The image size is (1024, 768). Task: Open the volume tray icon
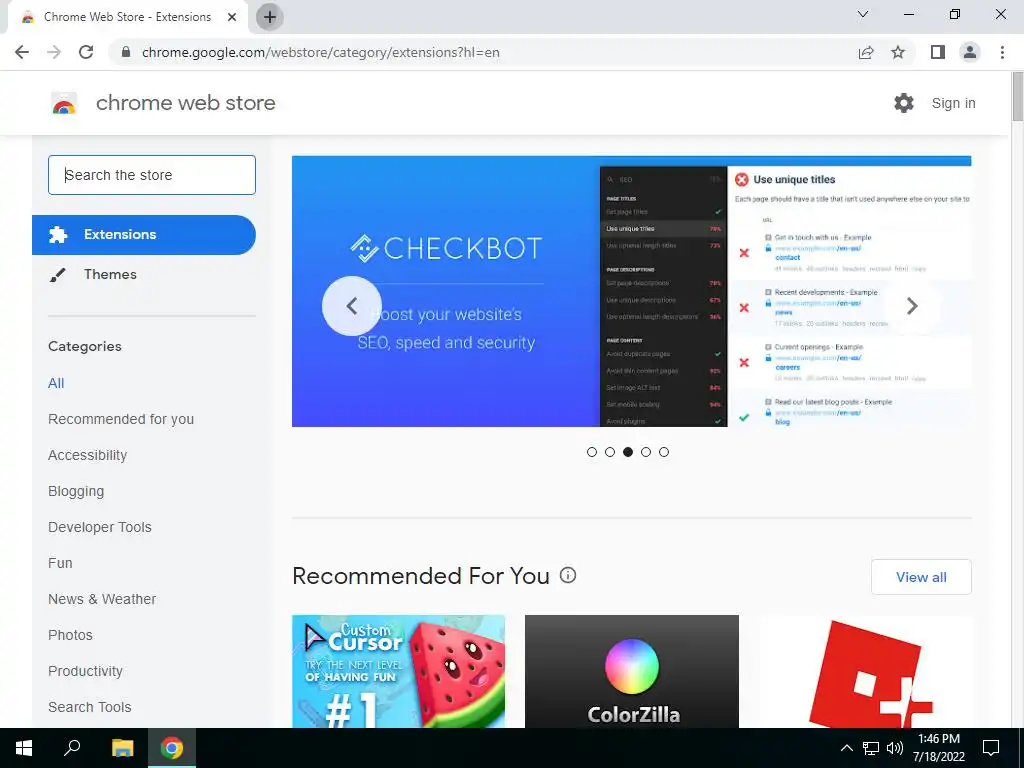[x=895, y=748]
